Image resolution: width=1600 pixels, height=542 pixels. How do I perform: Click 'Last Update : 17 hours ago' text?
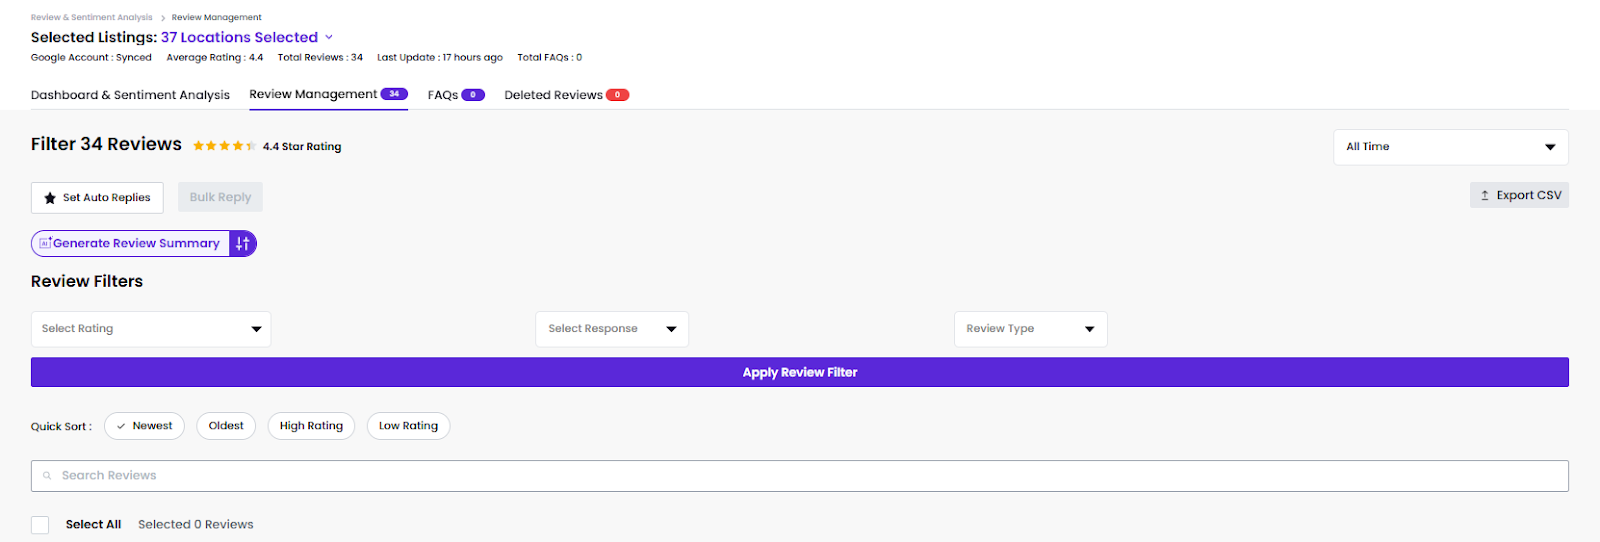440,58
